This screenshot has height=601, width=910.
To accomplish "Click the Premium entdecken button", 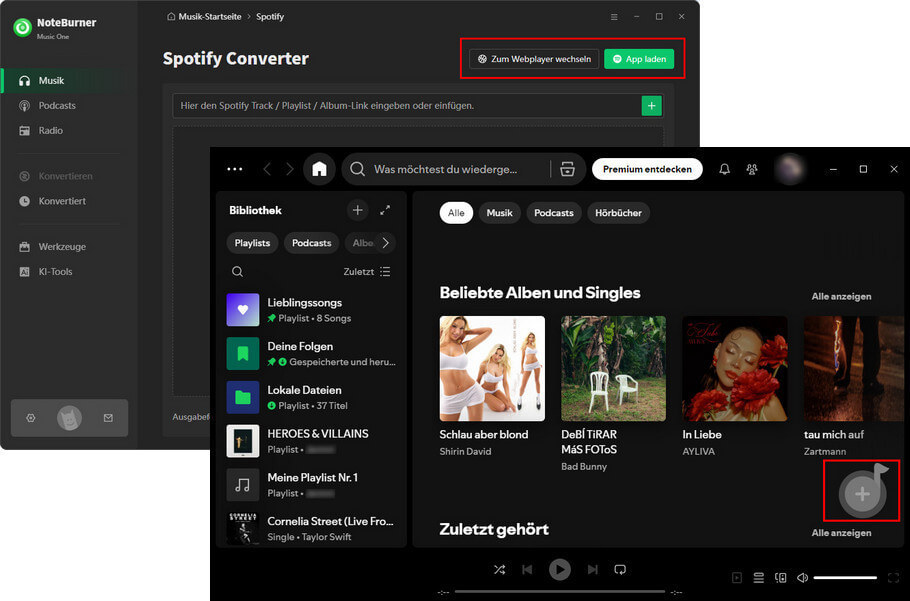I will click(647, 169).
